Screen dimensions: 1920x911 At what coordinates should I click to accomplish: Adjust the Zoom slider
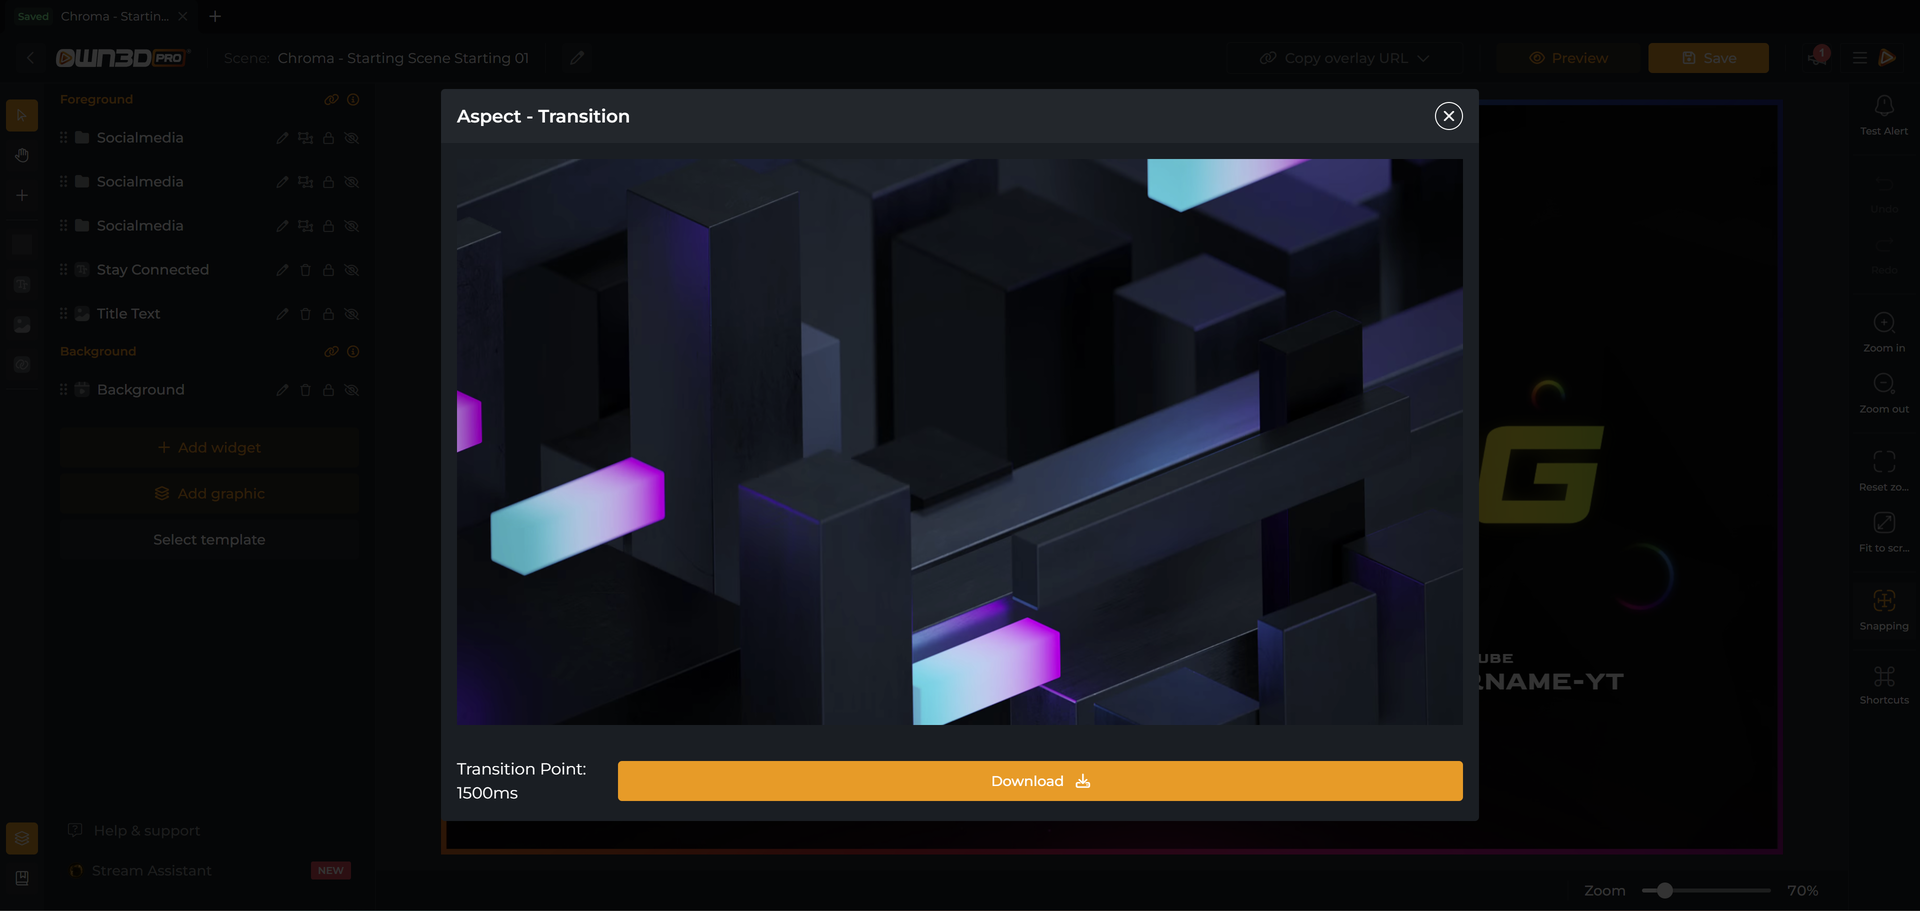[x=1664, y=890]
